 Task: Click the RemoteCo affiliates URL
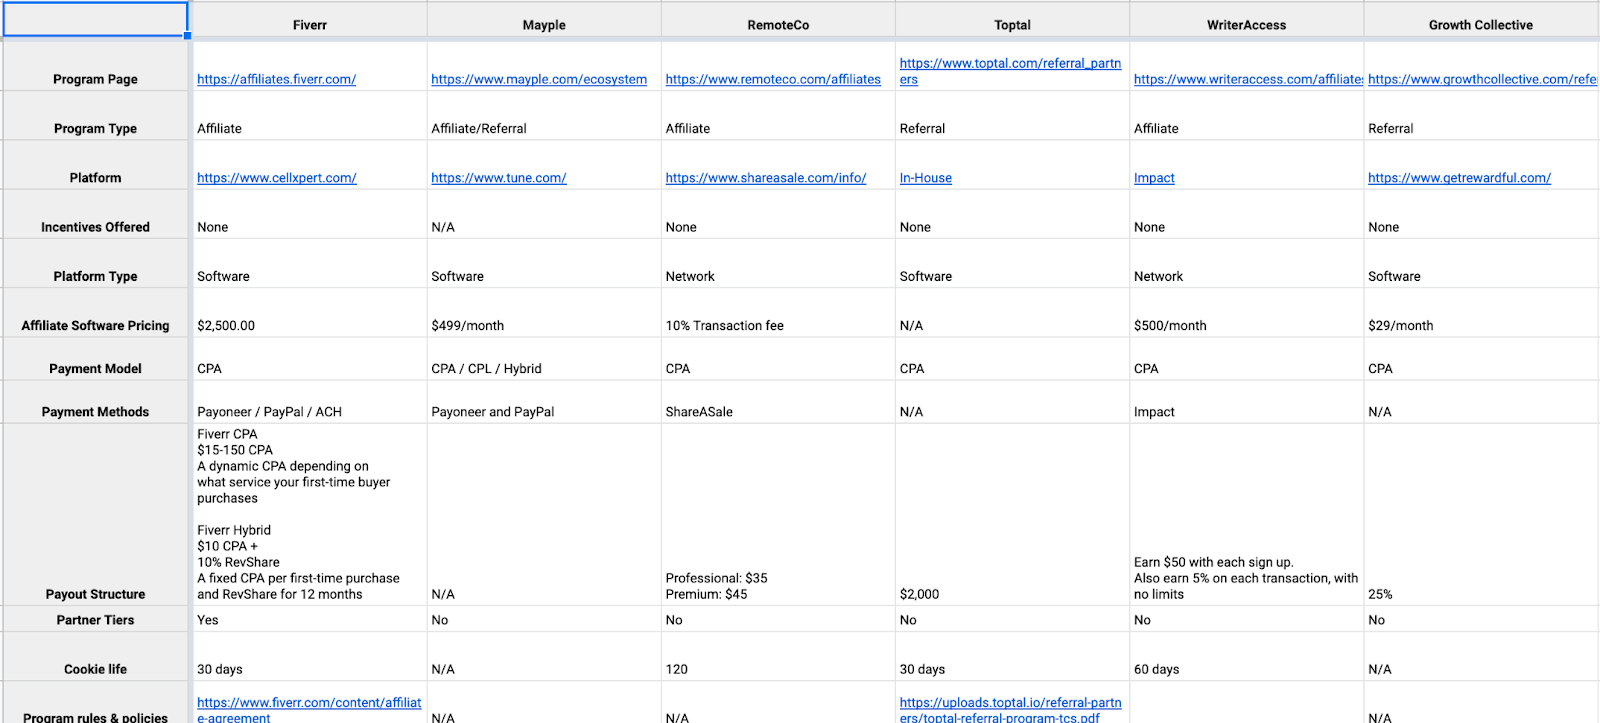coord(773,80)
